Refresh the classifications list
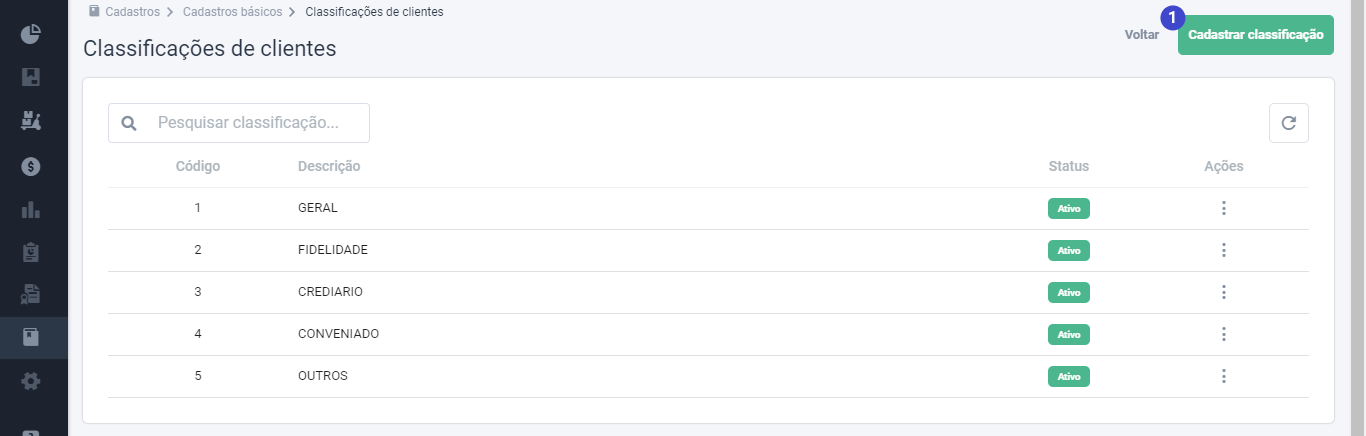Image resolution: width=1366 pixels, height=436 pixels. pos(1289,123)
